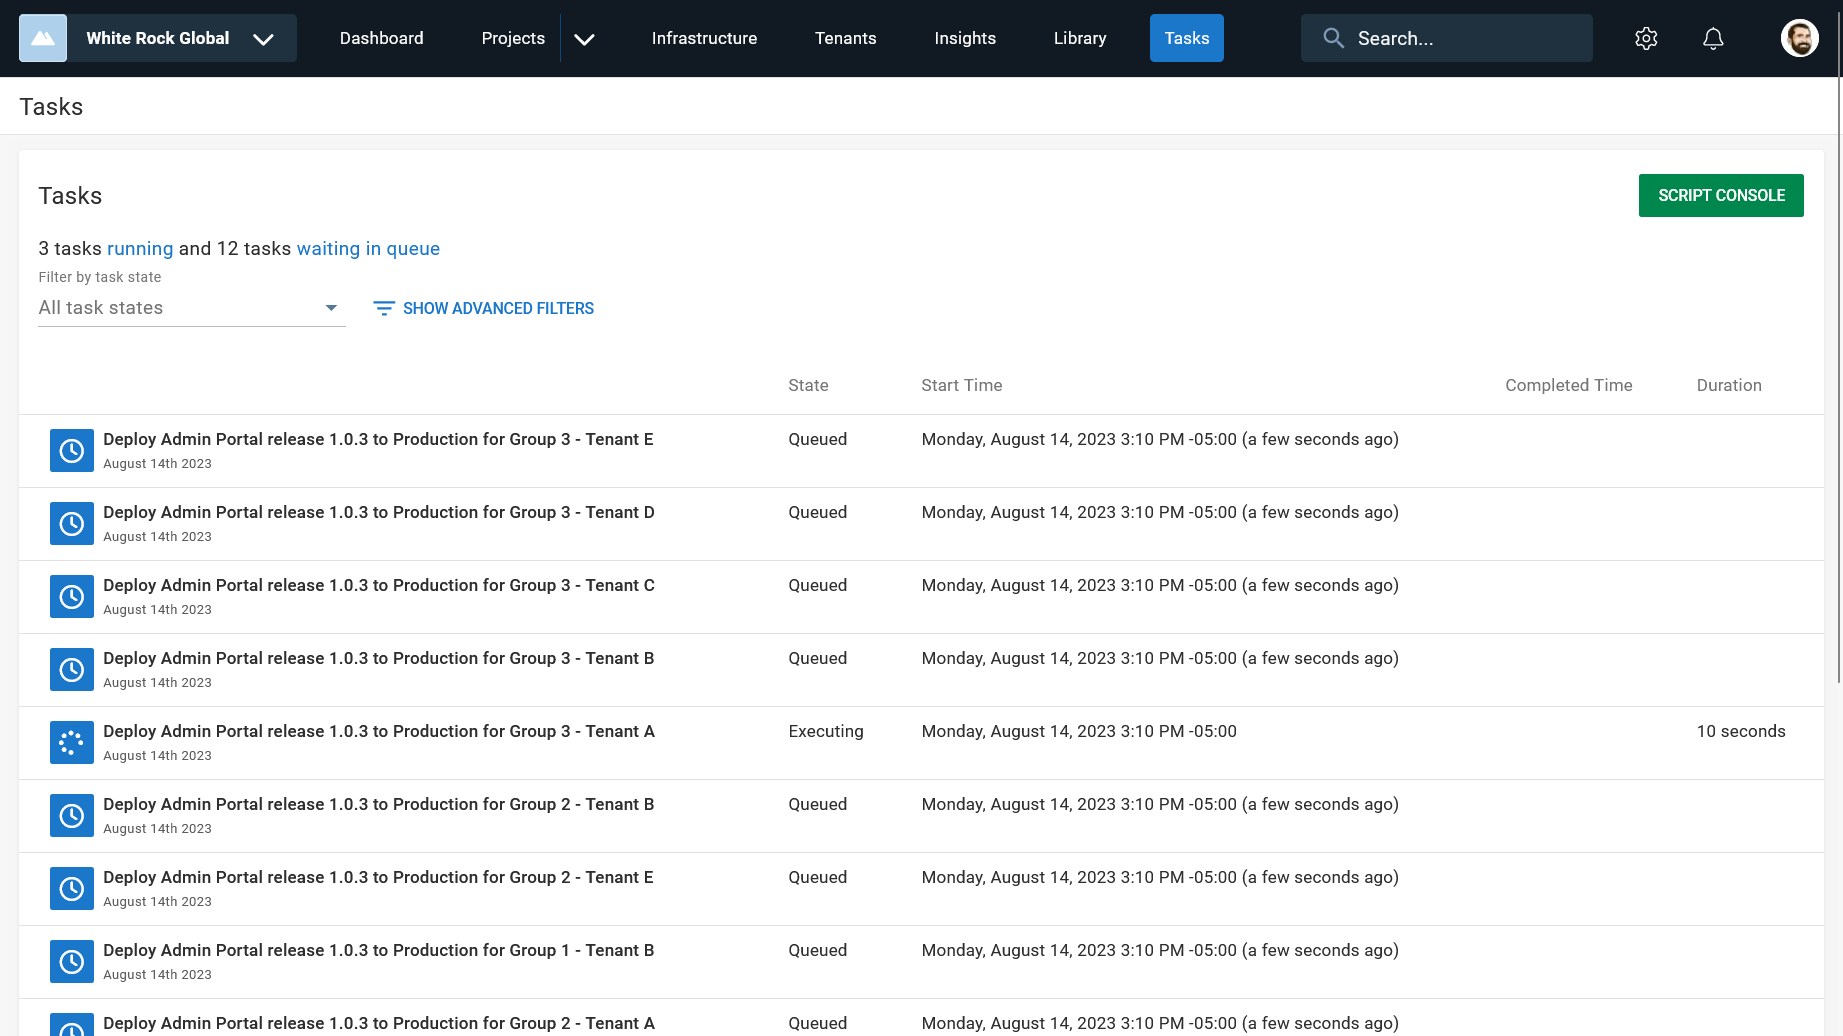The image size is (1843, 1036).
Task: Open the Library menu item
Action: 1079,38
